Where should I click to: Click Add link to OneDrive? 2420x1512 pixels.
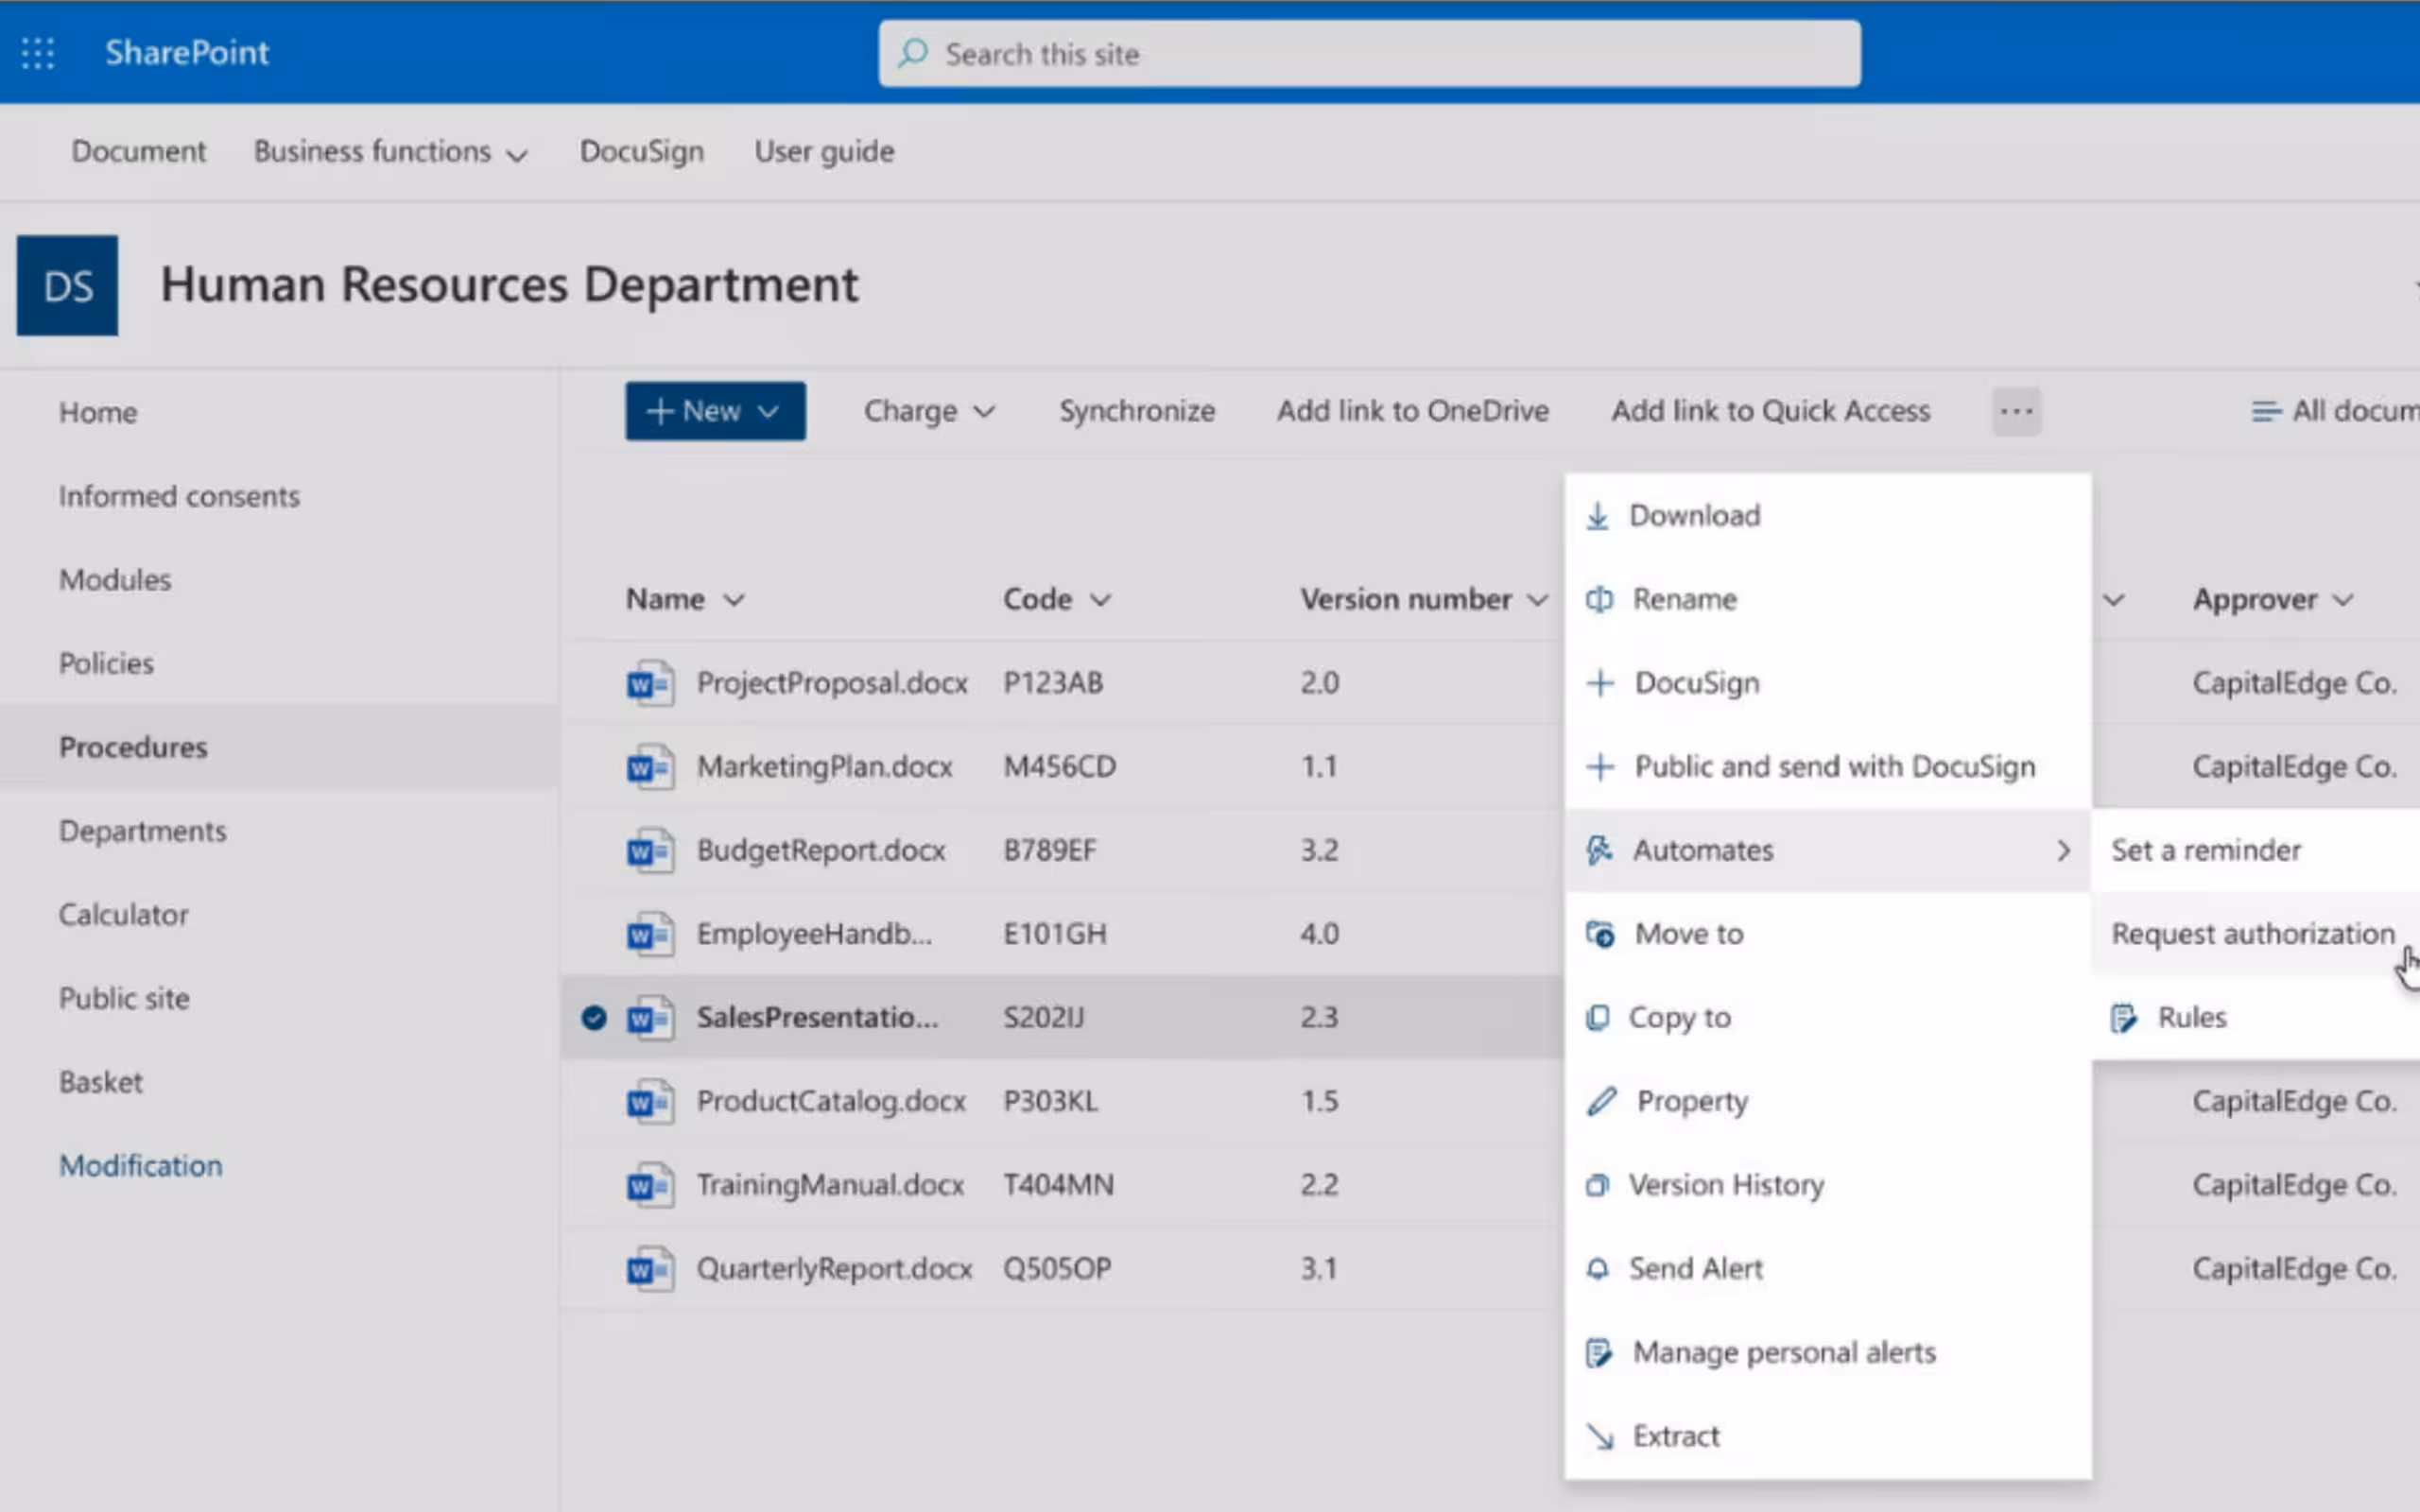1412,411
